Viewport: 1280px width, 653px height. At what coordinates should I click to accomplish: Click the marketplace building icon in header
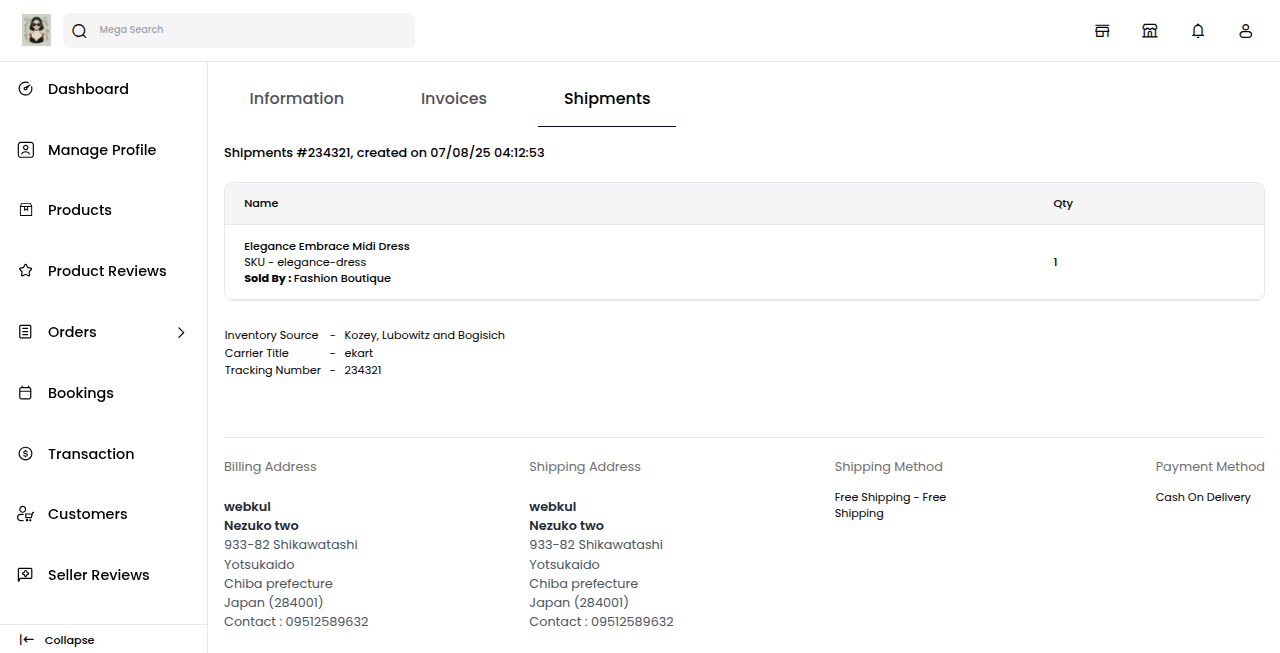pyautogui.click(x=1150, y=31)
